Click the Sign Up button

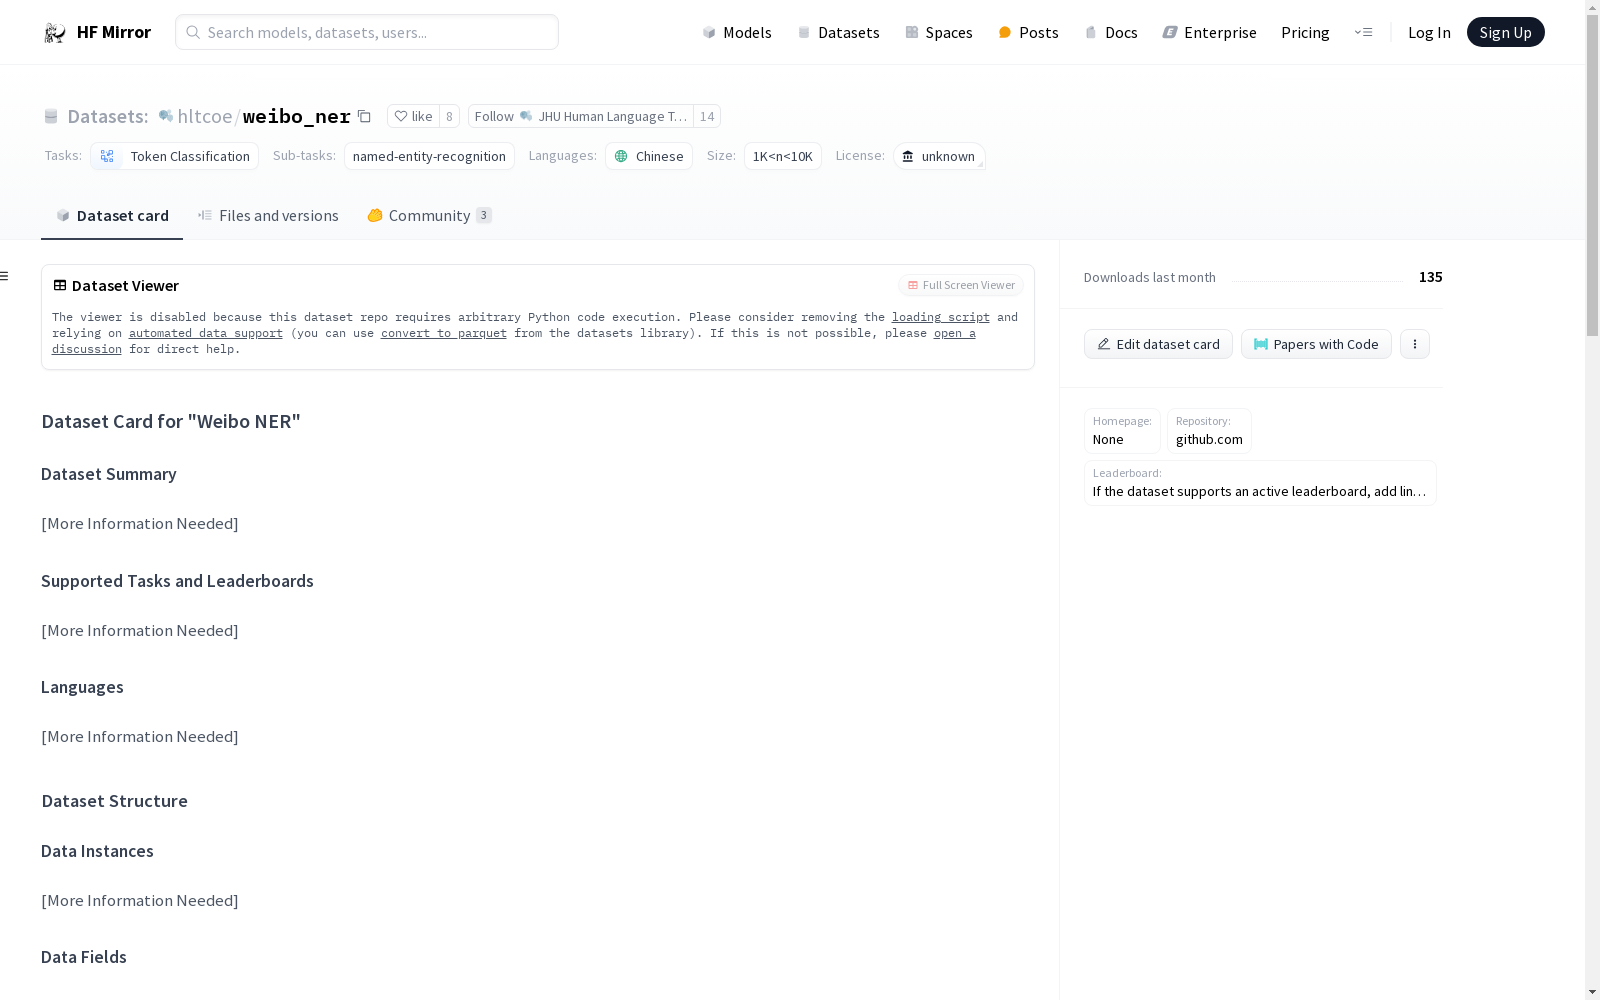[1505, 32]
